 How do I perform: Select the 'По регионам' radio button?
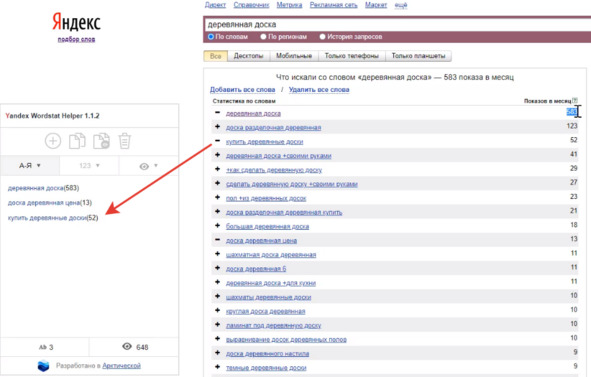[263, 37]
